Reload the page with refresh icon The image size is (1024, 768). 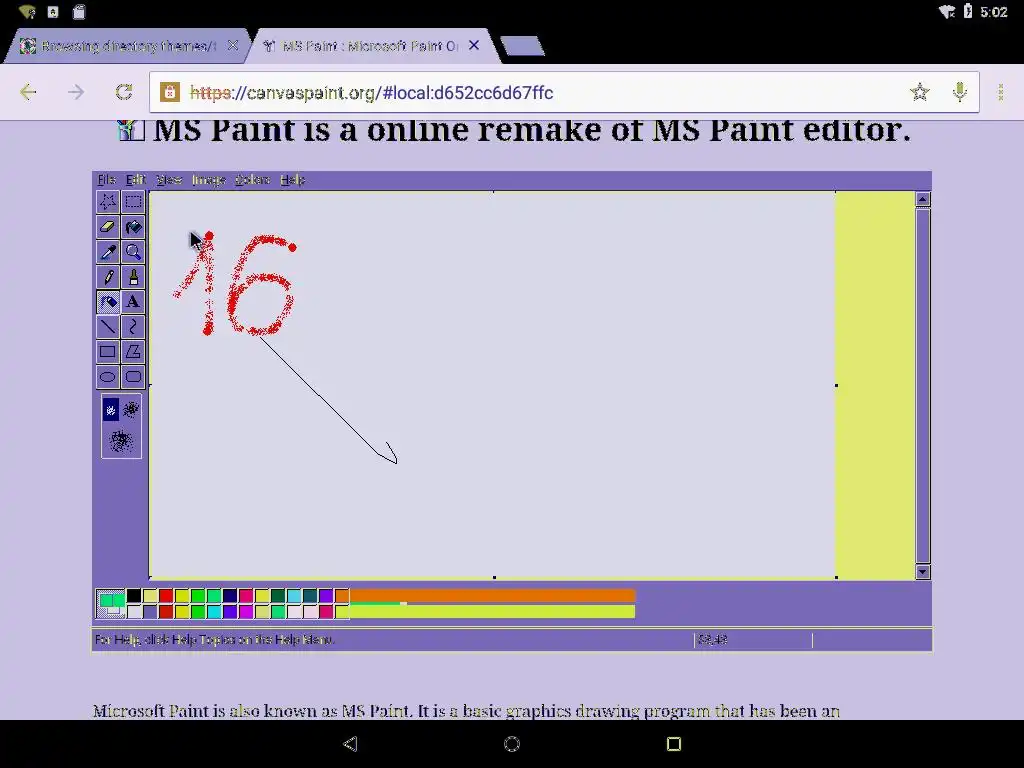click(123, 92)
